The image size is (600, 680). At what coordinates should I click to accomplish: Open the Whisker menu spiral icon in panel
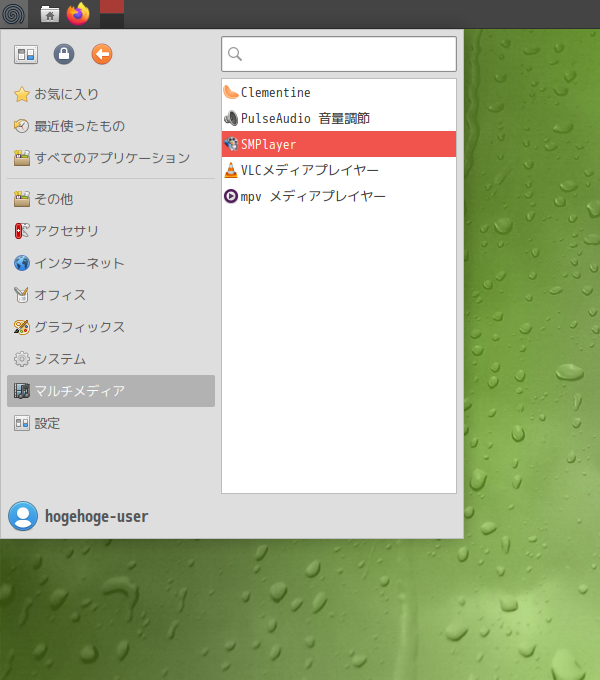pos(13,14)
